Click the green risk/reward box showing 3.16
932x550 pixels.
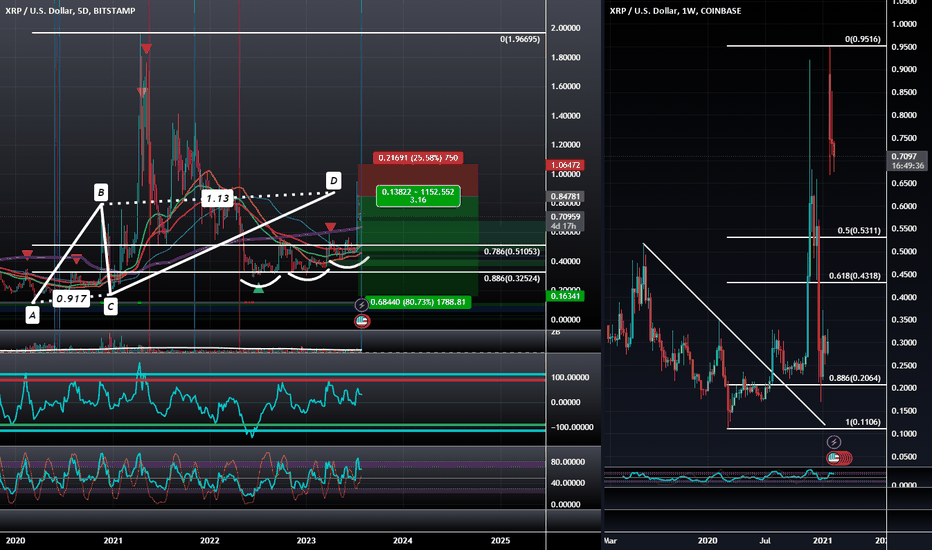pyautogui.click(x=418, y=196)
